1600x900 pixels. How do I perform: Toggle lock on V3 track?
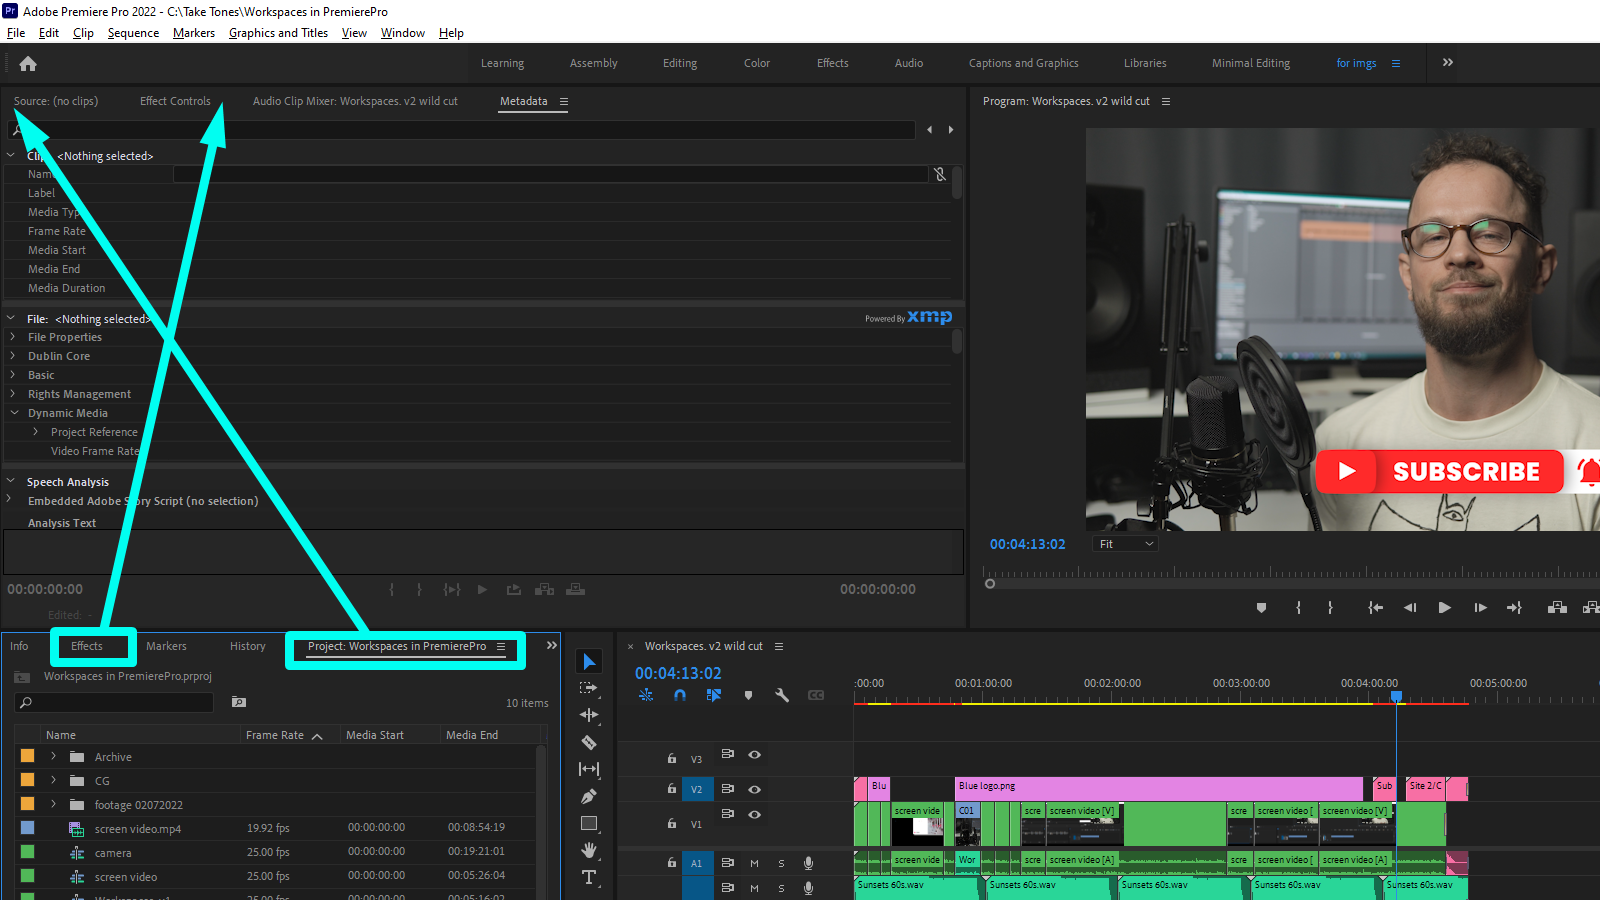coord(672,758)
